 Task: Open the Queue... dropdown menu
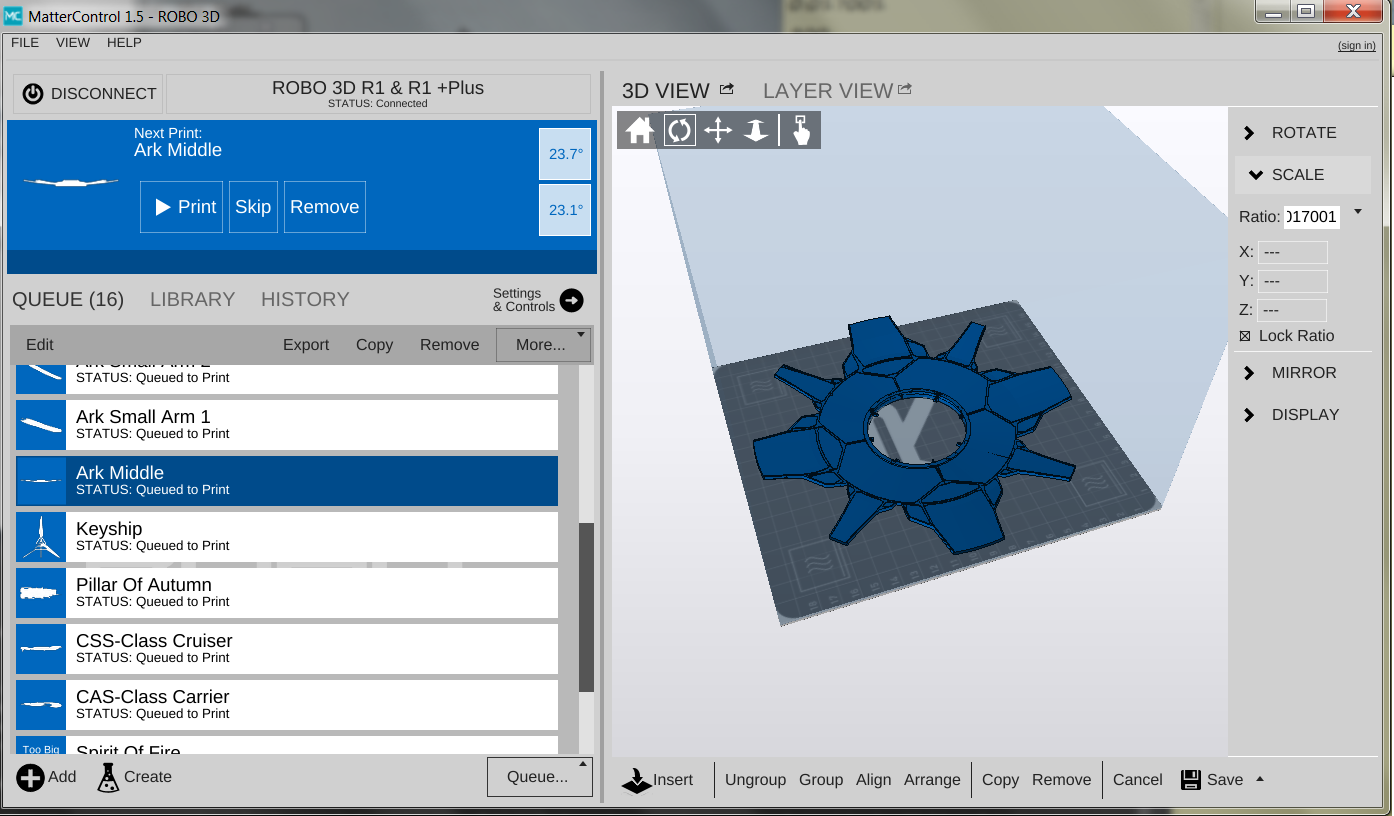coord(540,777)
